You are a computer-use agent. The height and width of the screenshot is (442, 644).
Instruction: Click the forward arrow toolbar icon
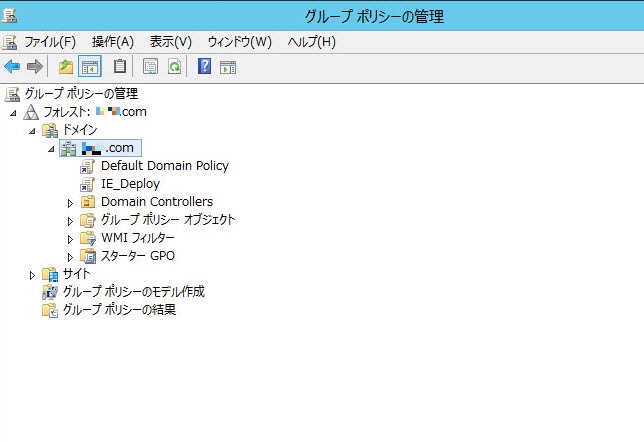35,67
